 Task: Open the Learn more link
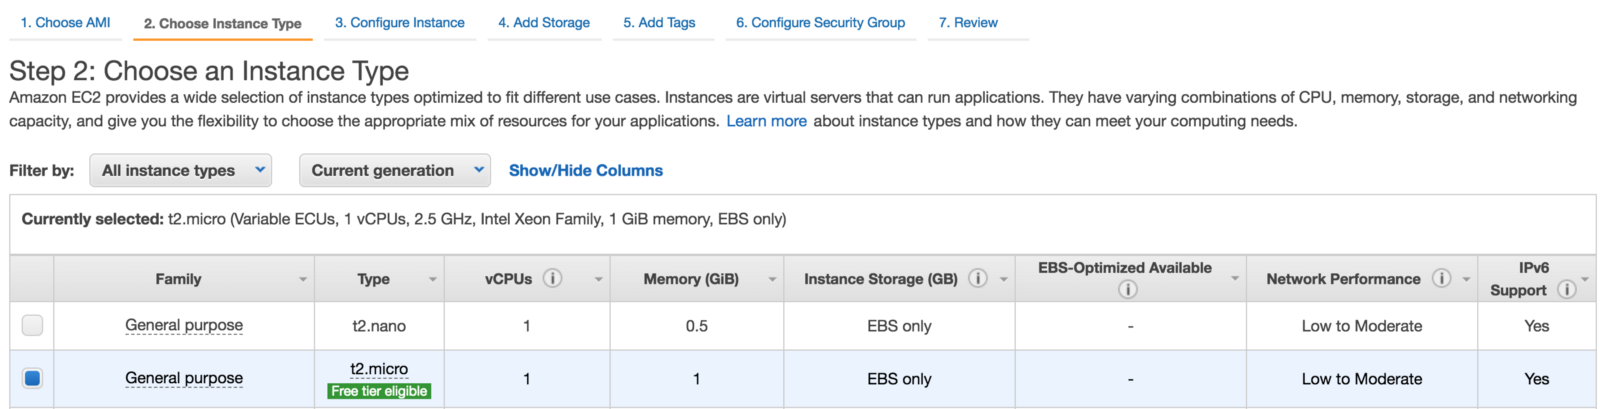766,121
